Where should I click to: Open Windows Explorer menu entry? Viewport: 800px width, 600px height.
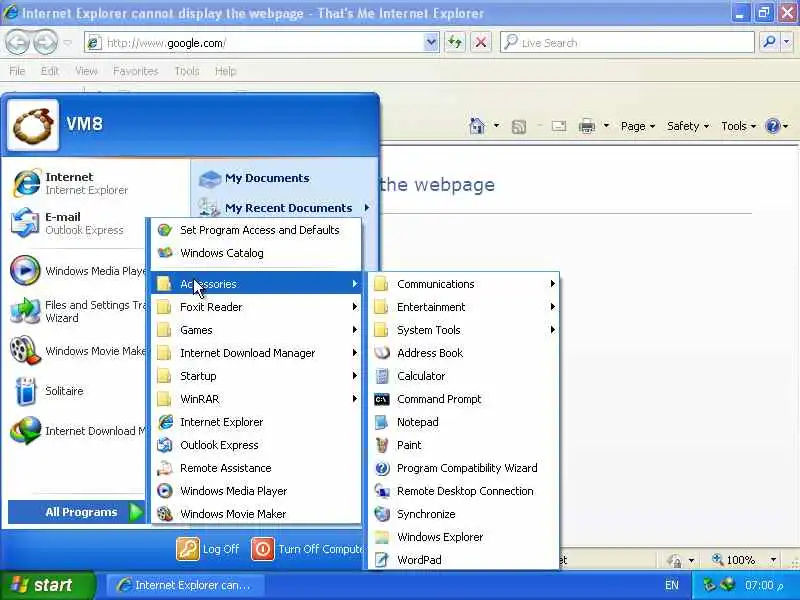coord(463,537)
